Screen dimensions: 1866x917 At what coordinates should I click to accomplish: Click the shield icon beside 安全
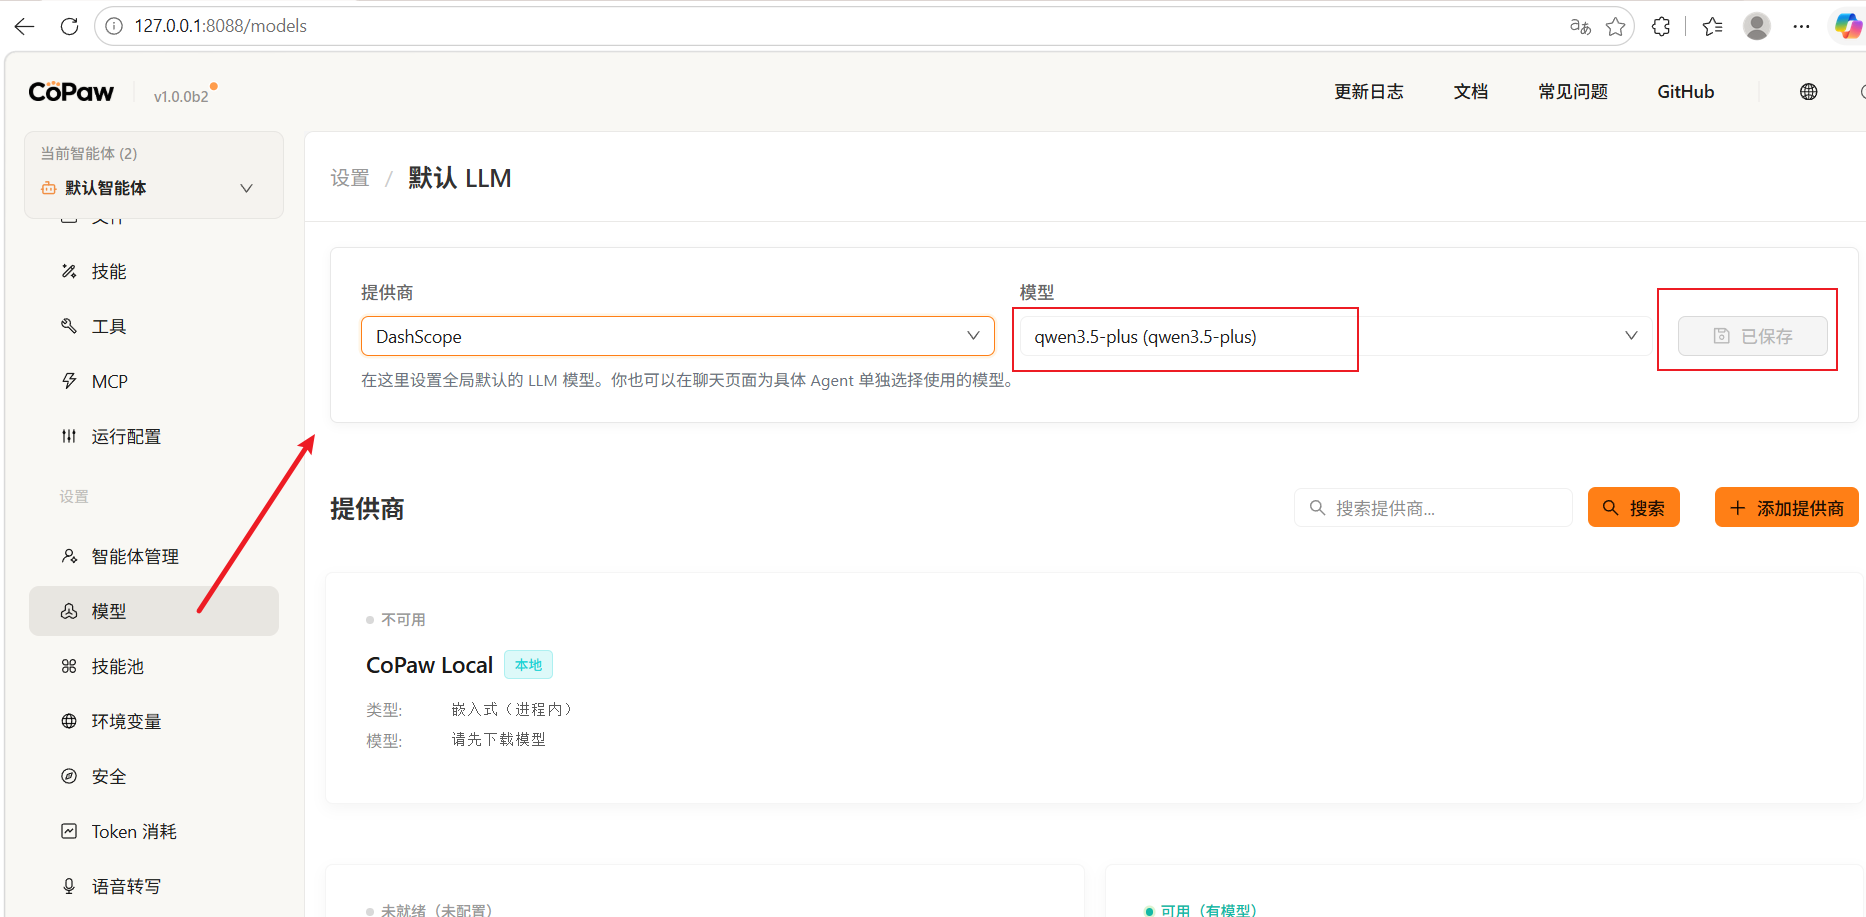pyautogui.click(x=69, y=776)
